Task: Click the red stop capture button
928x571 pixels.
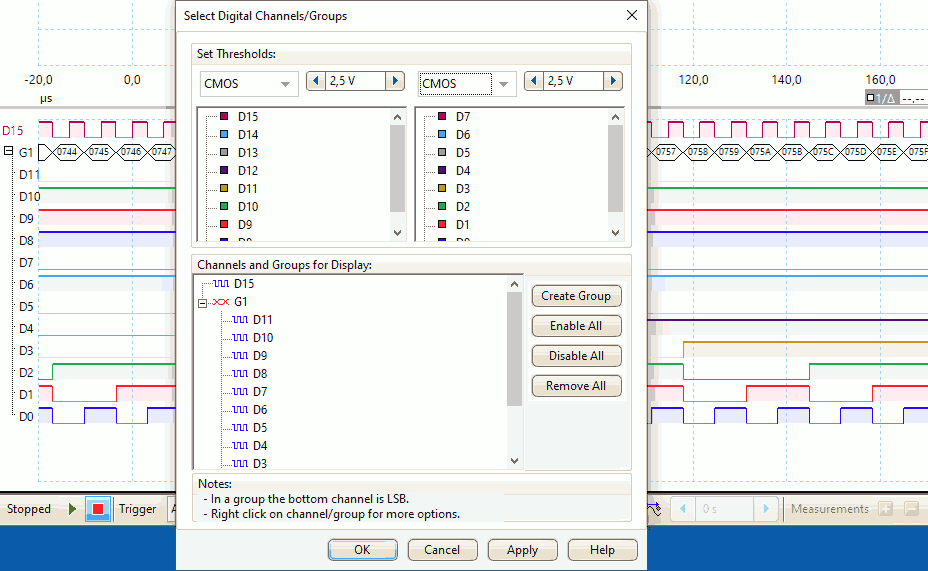Action: [98, 509]
